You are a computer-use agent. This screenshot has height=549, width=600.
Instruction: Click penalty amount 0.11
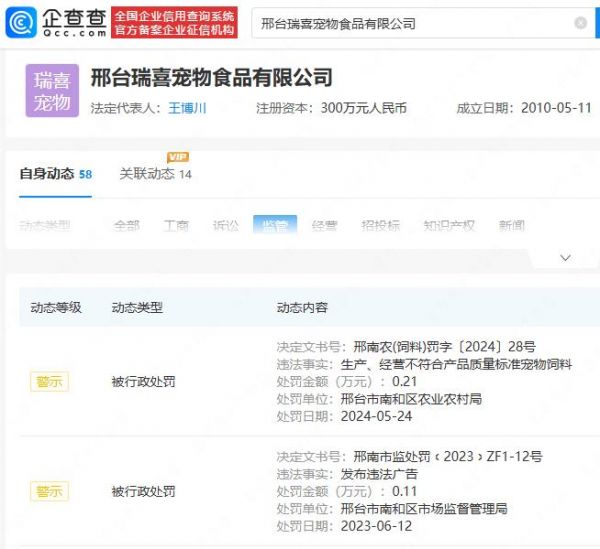pyautogui.click(x=404, y=491)
